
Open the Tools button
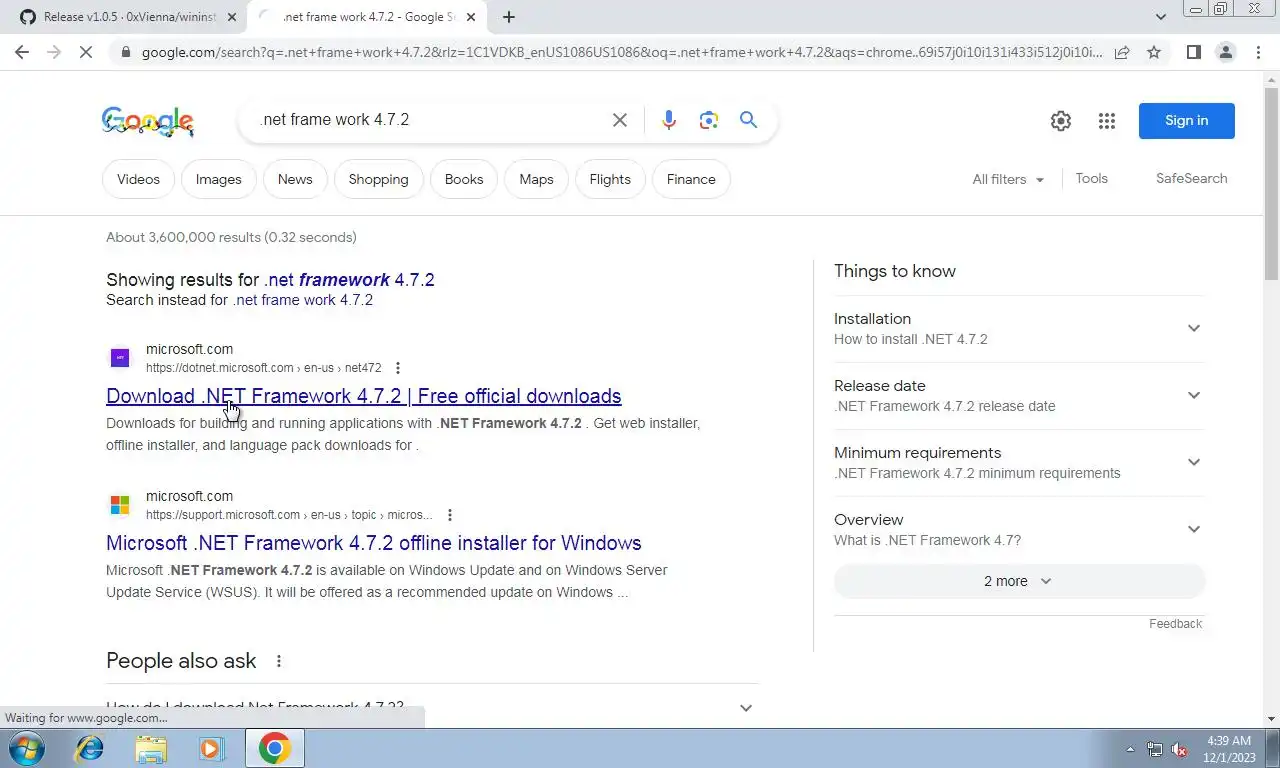[1091, 178]
